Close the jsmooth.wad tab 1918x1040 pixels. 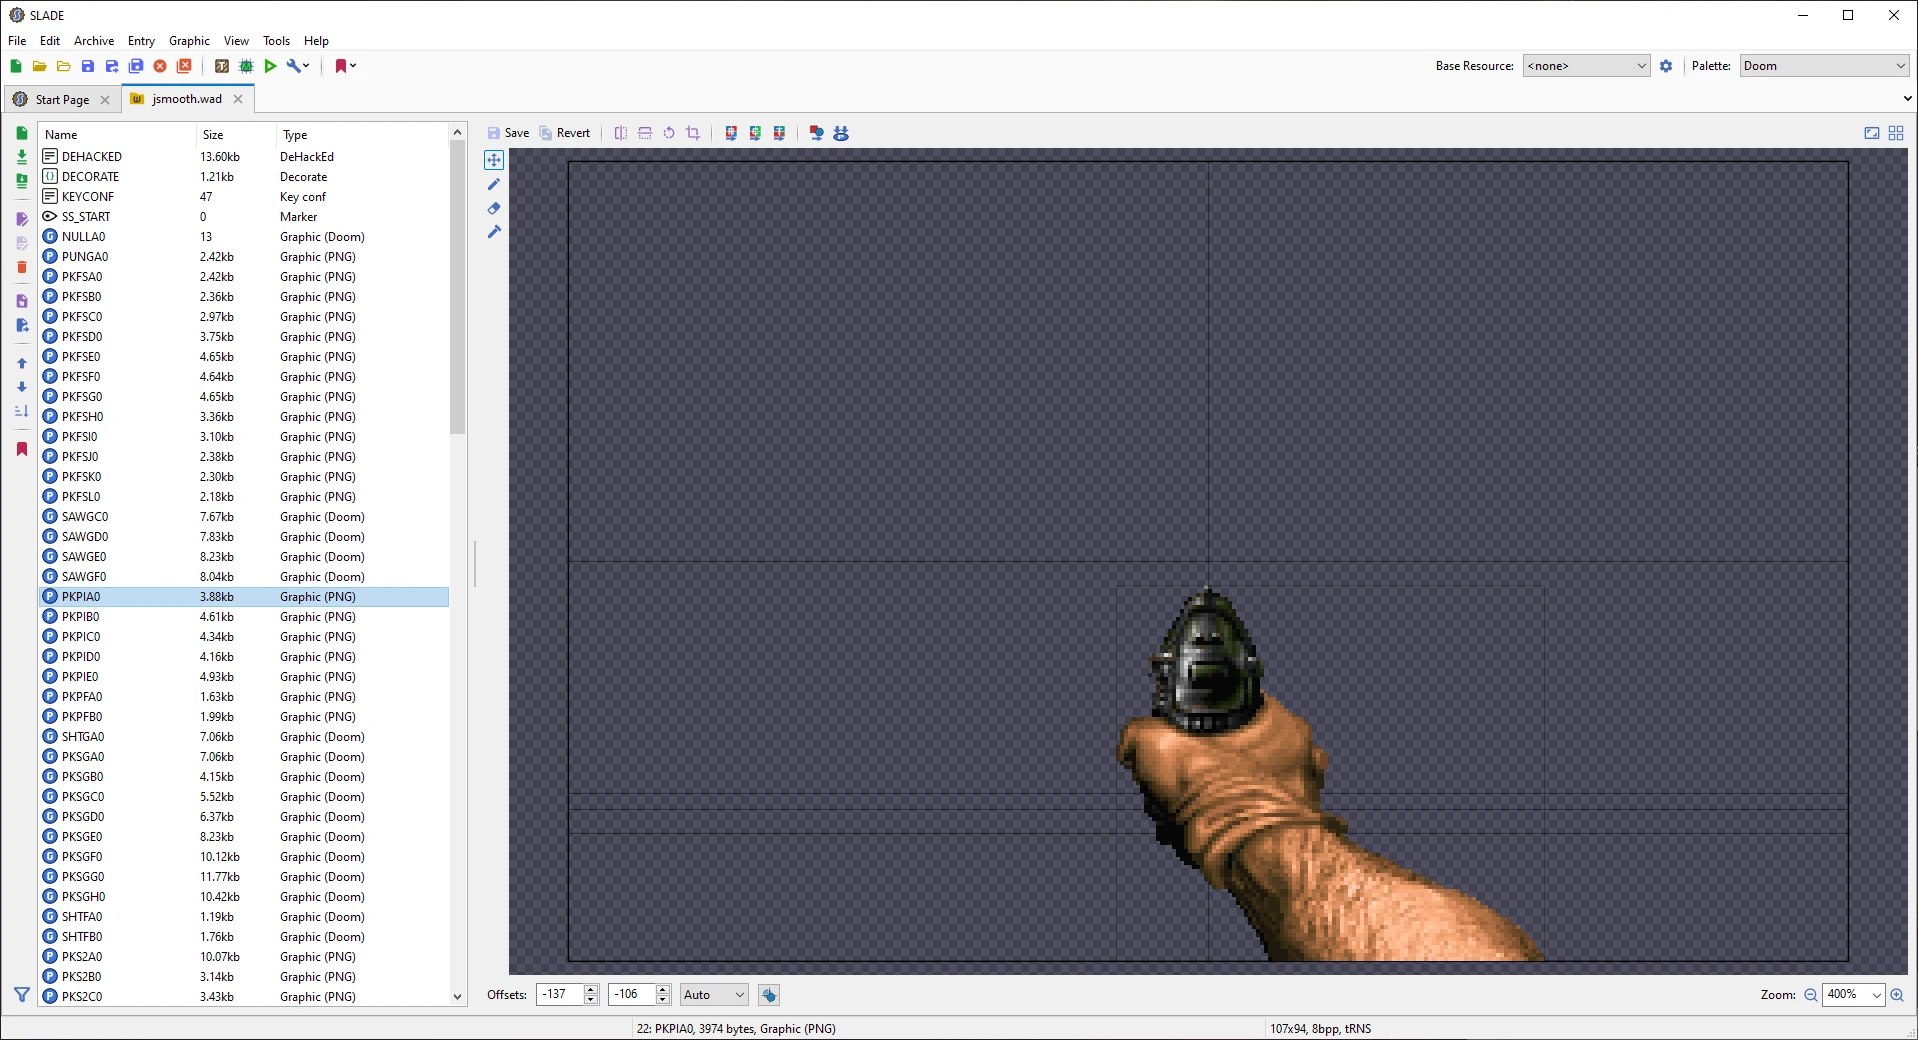[238, 99]
